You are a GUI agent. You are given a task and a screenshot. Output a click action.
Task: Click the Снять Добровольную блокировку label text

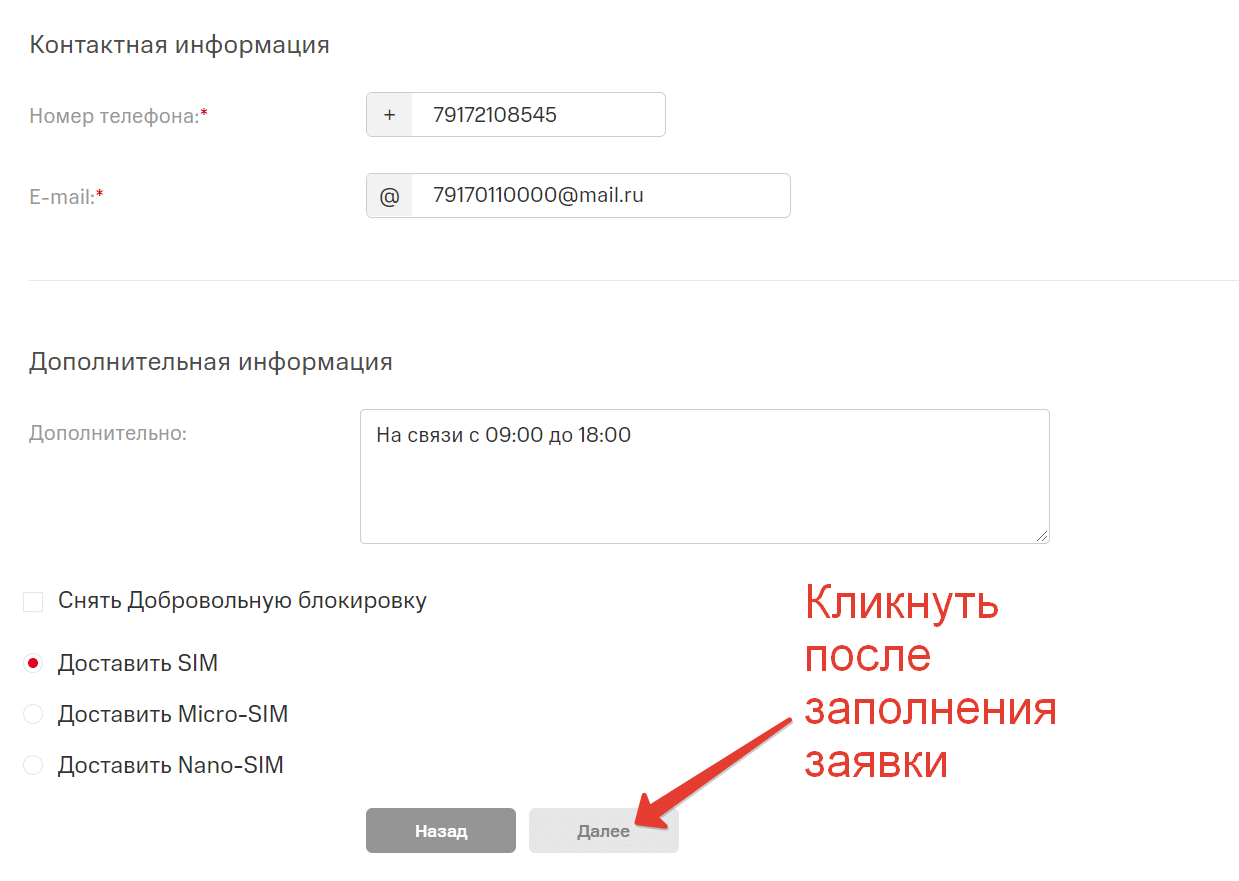click(242, 601)
